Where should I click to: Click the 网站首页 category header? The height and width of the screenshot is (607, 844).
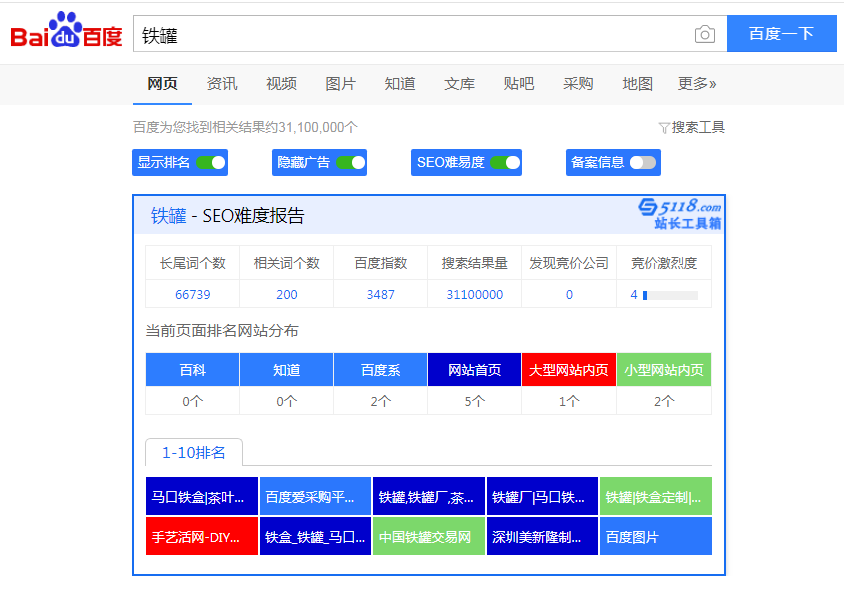coord(475,370)
